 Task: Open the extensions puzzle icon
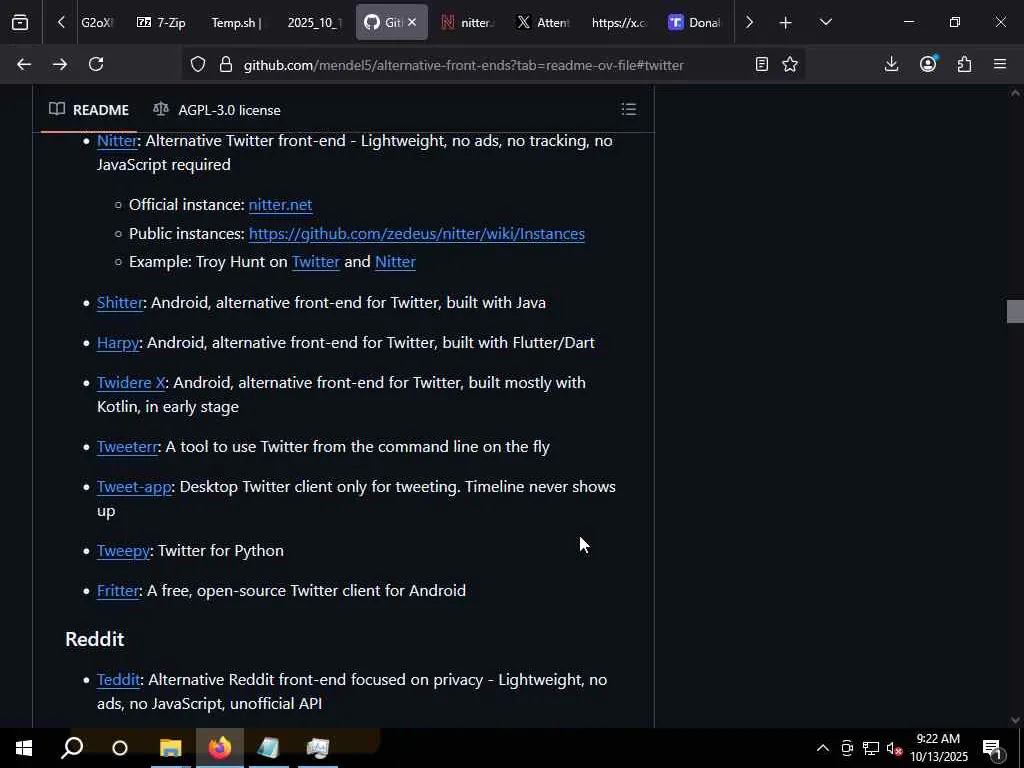964,65
